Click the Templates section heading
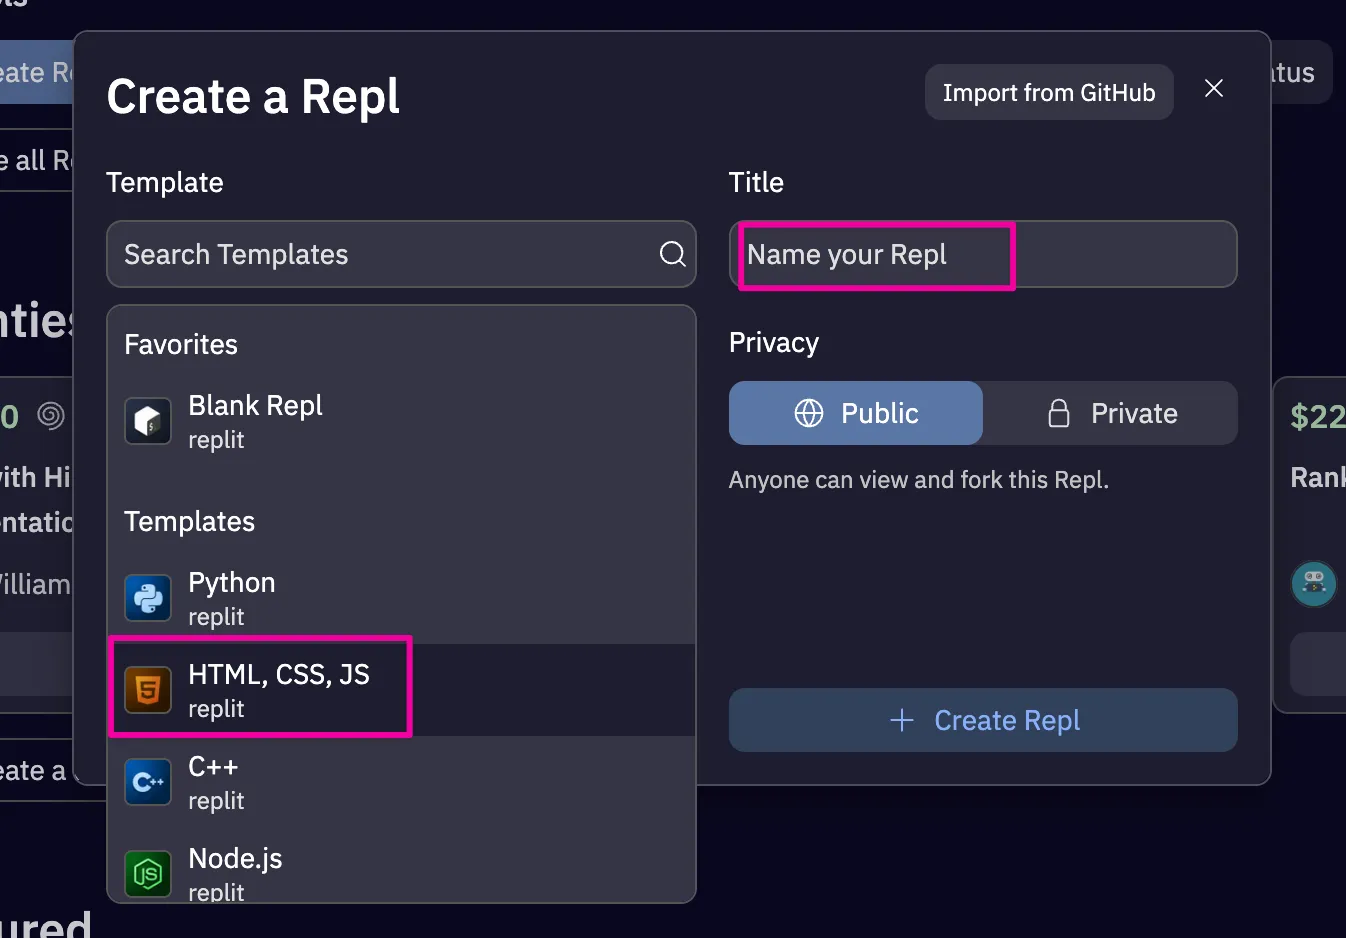 coord(189,521)
